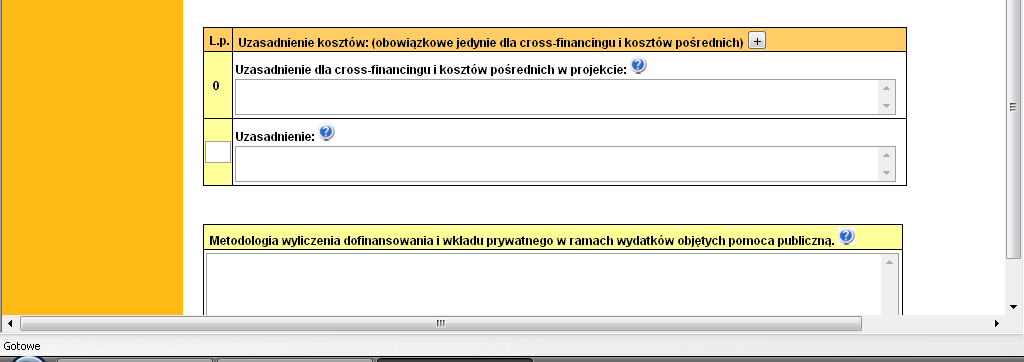Click the Metodologia wyliczenia text area

point(552,284)
